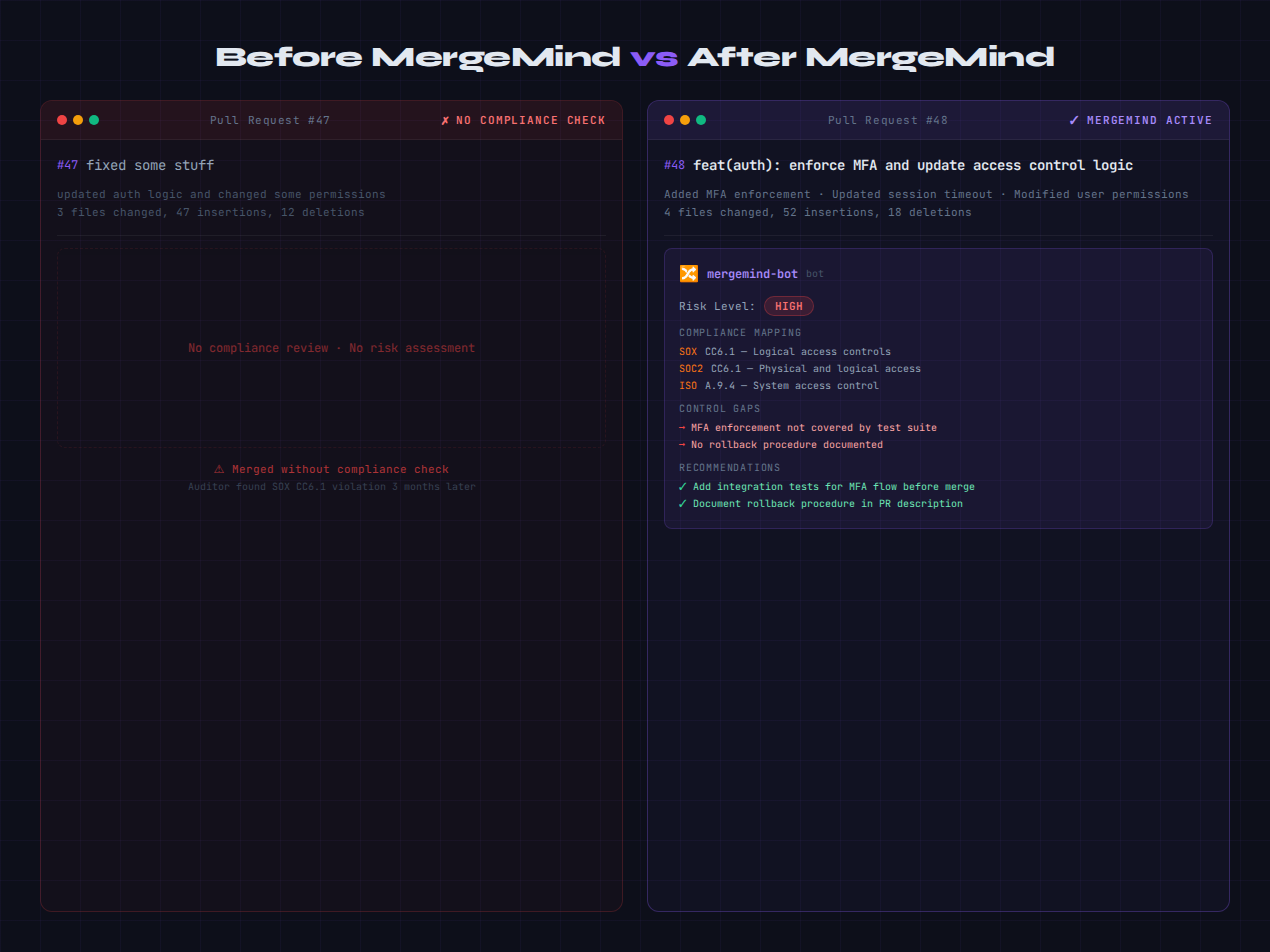Viewport: 1270px width, 952px height.
Task: Click 'No rollback procedure documented' gap
Action: 787,445
